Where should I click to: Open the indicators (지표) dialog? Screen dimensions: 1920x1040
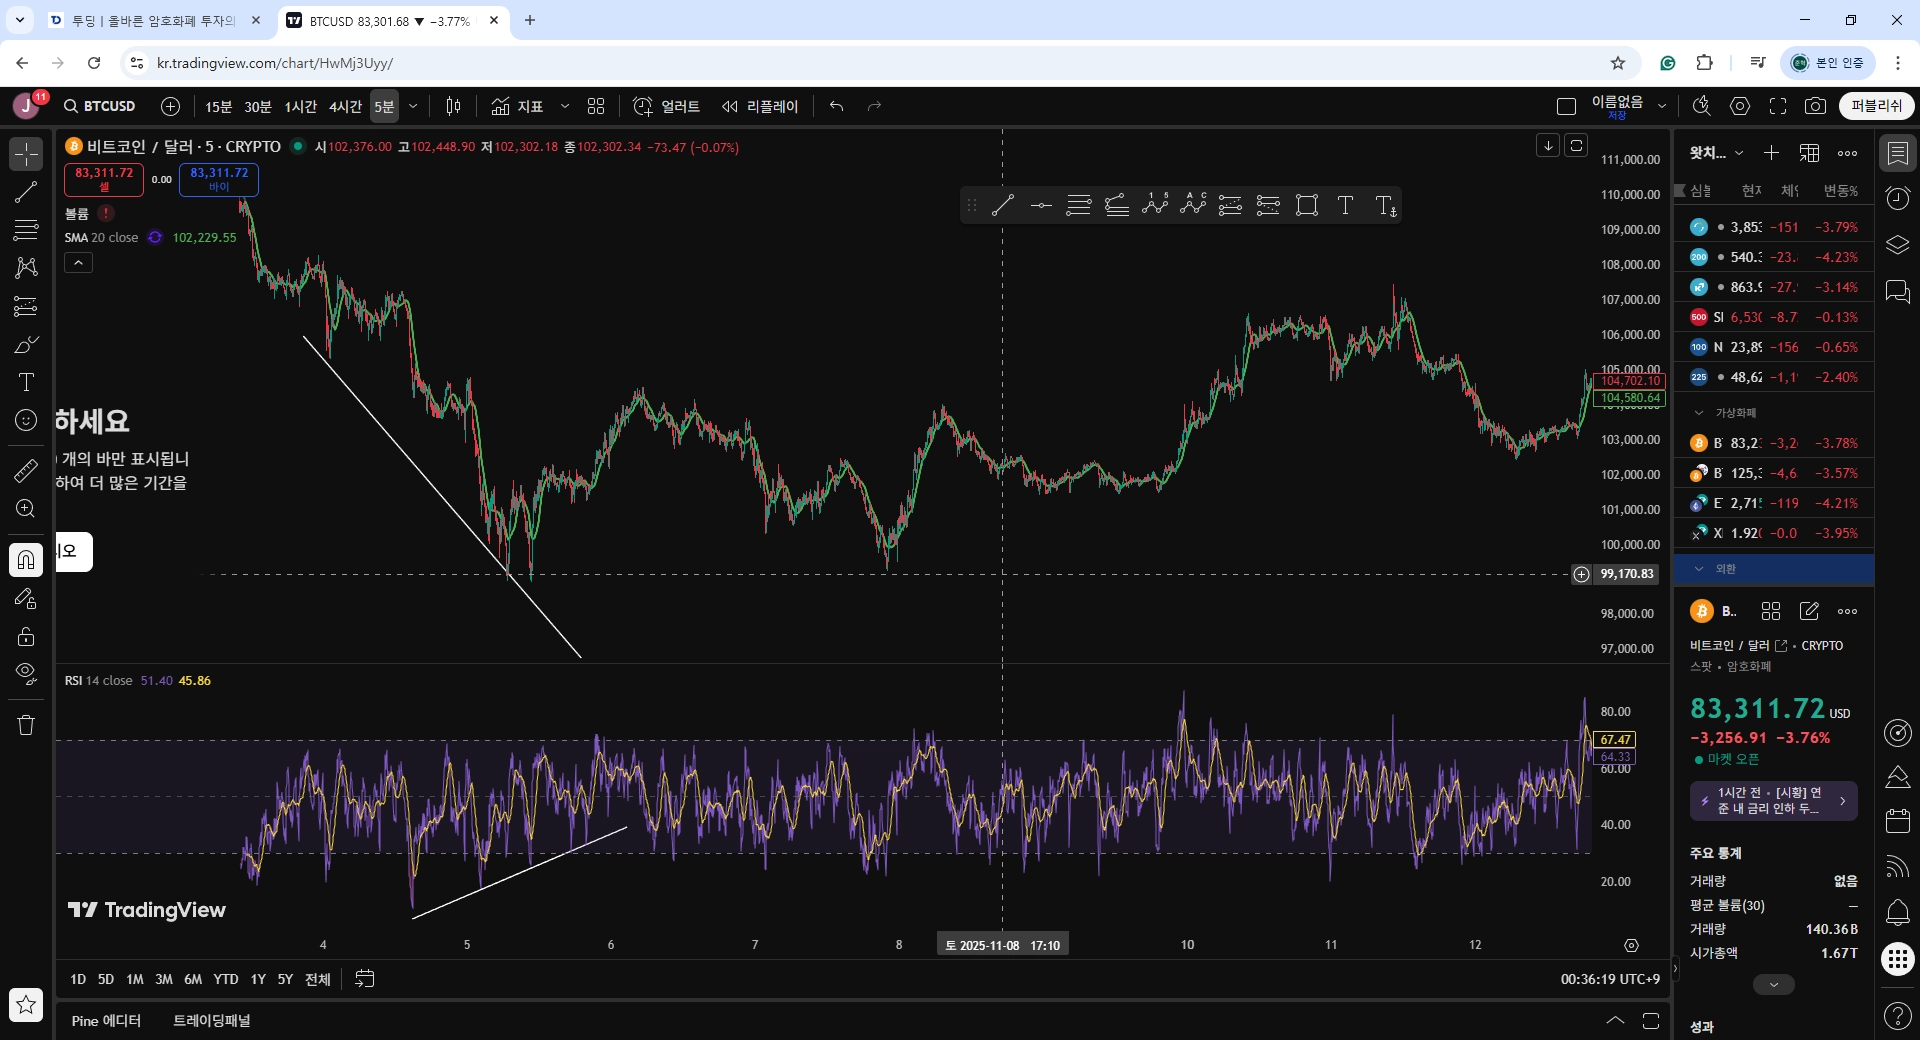point(517,106)
